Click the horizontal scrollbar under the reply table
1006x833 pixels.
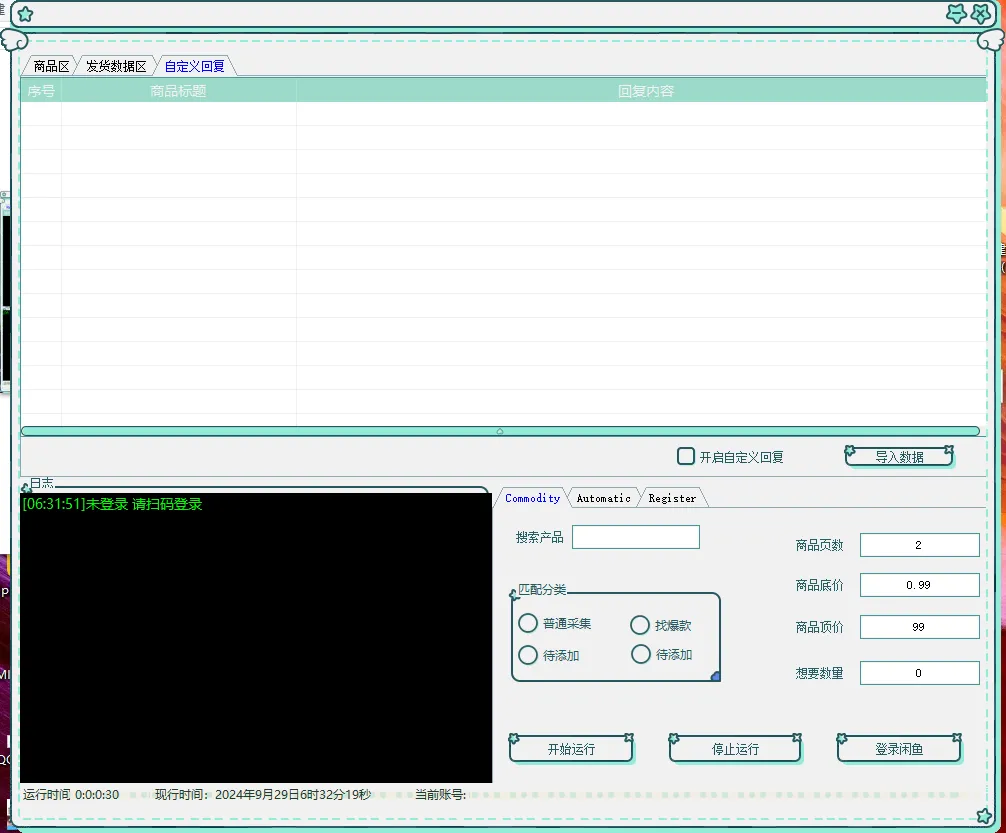pyautogui.click(x=500, y=431)
